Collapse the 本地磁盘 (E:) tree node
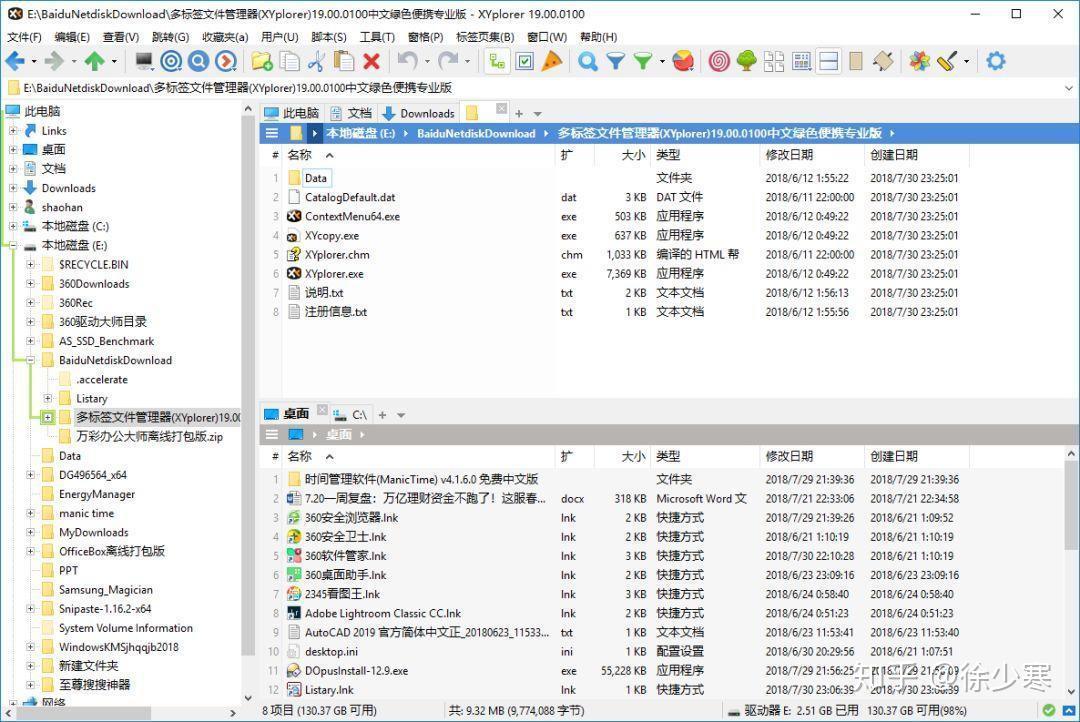This screenshot has width=1080, height=722. tap(12, 245)
